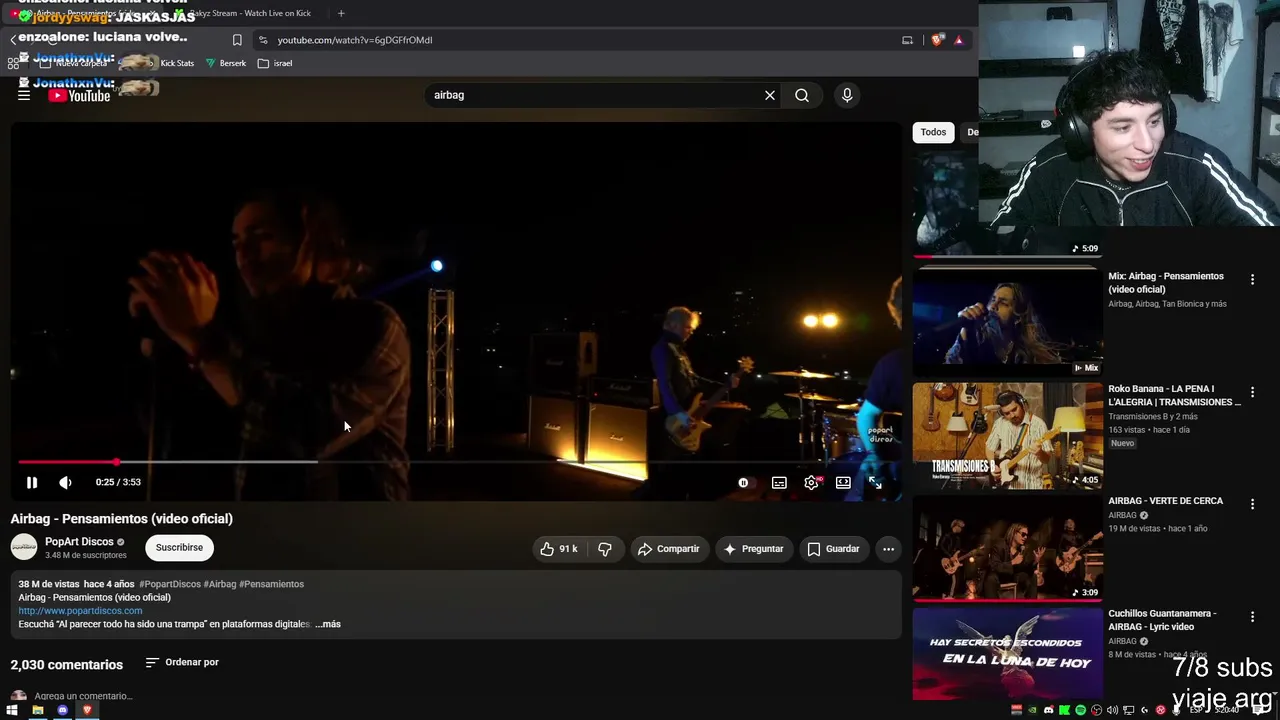Screen dimensions: 1280x720
Task: Start voice search with microphone
Action: pyautogui.click(x=847, y=95)
